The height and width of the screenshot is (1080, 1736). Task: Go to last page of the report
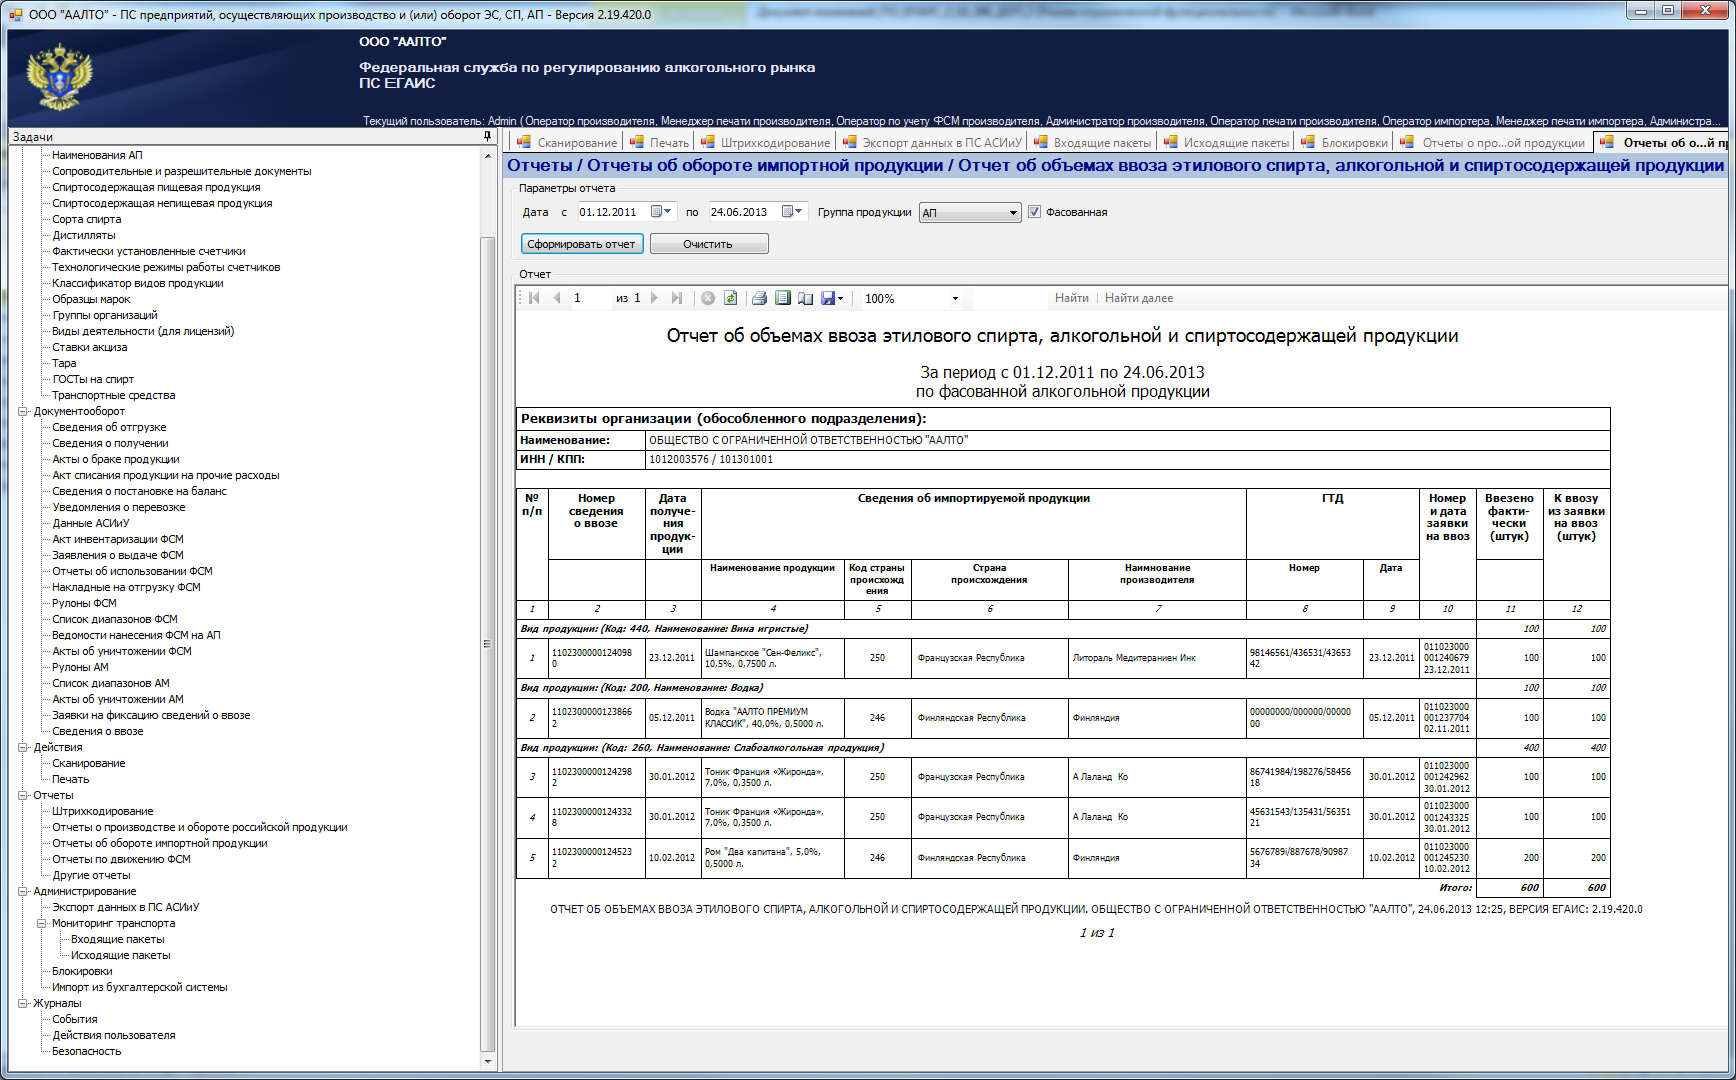click(x=677, y=298)
